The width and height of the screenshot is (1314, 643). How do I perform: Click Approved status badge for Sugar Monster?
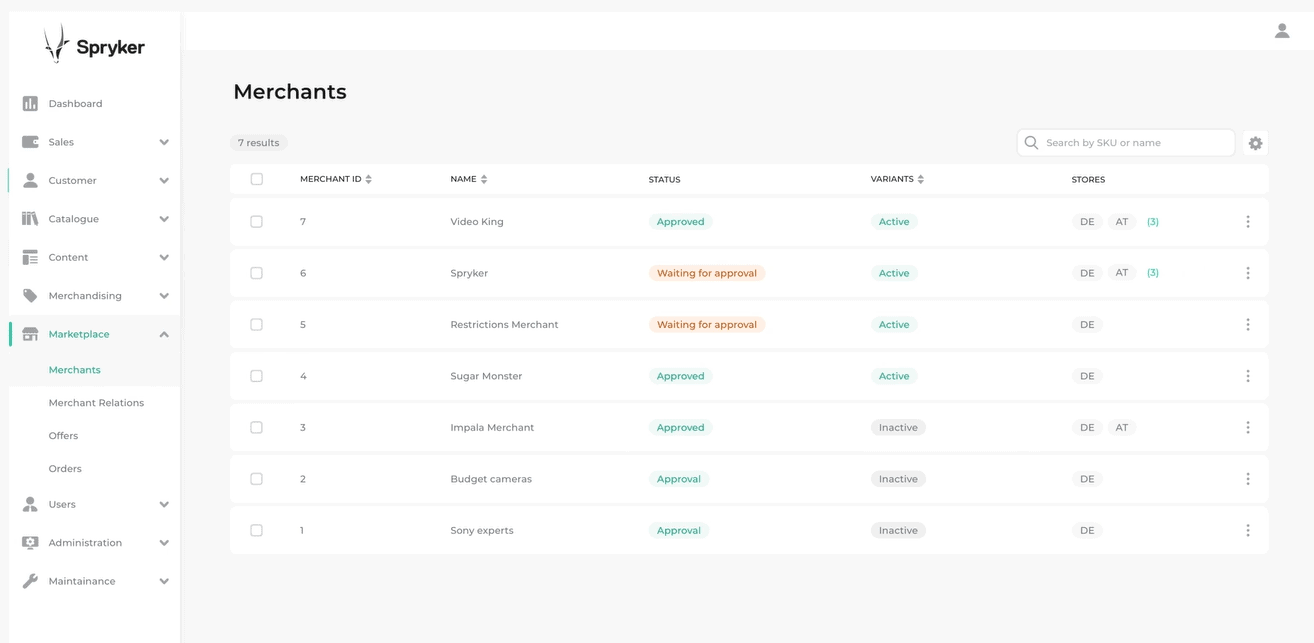[680, 376]
